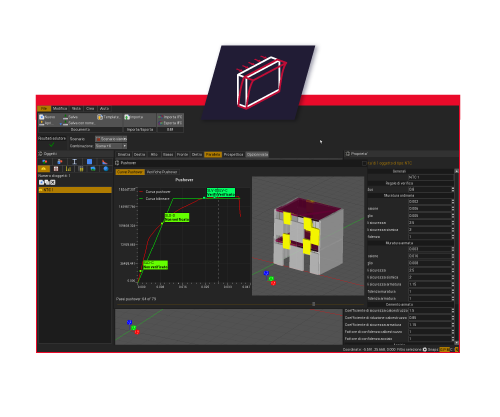Click the Importa IFC icon
Image resolution: width=500 pixels, height=417 pixels.
tap(161, 117)
